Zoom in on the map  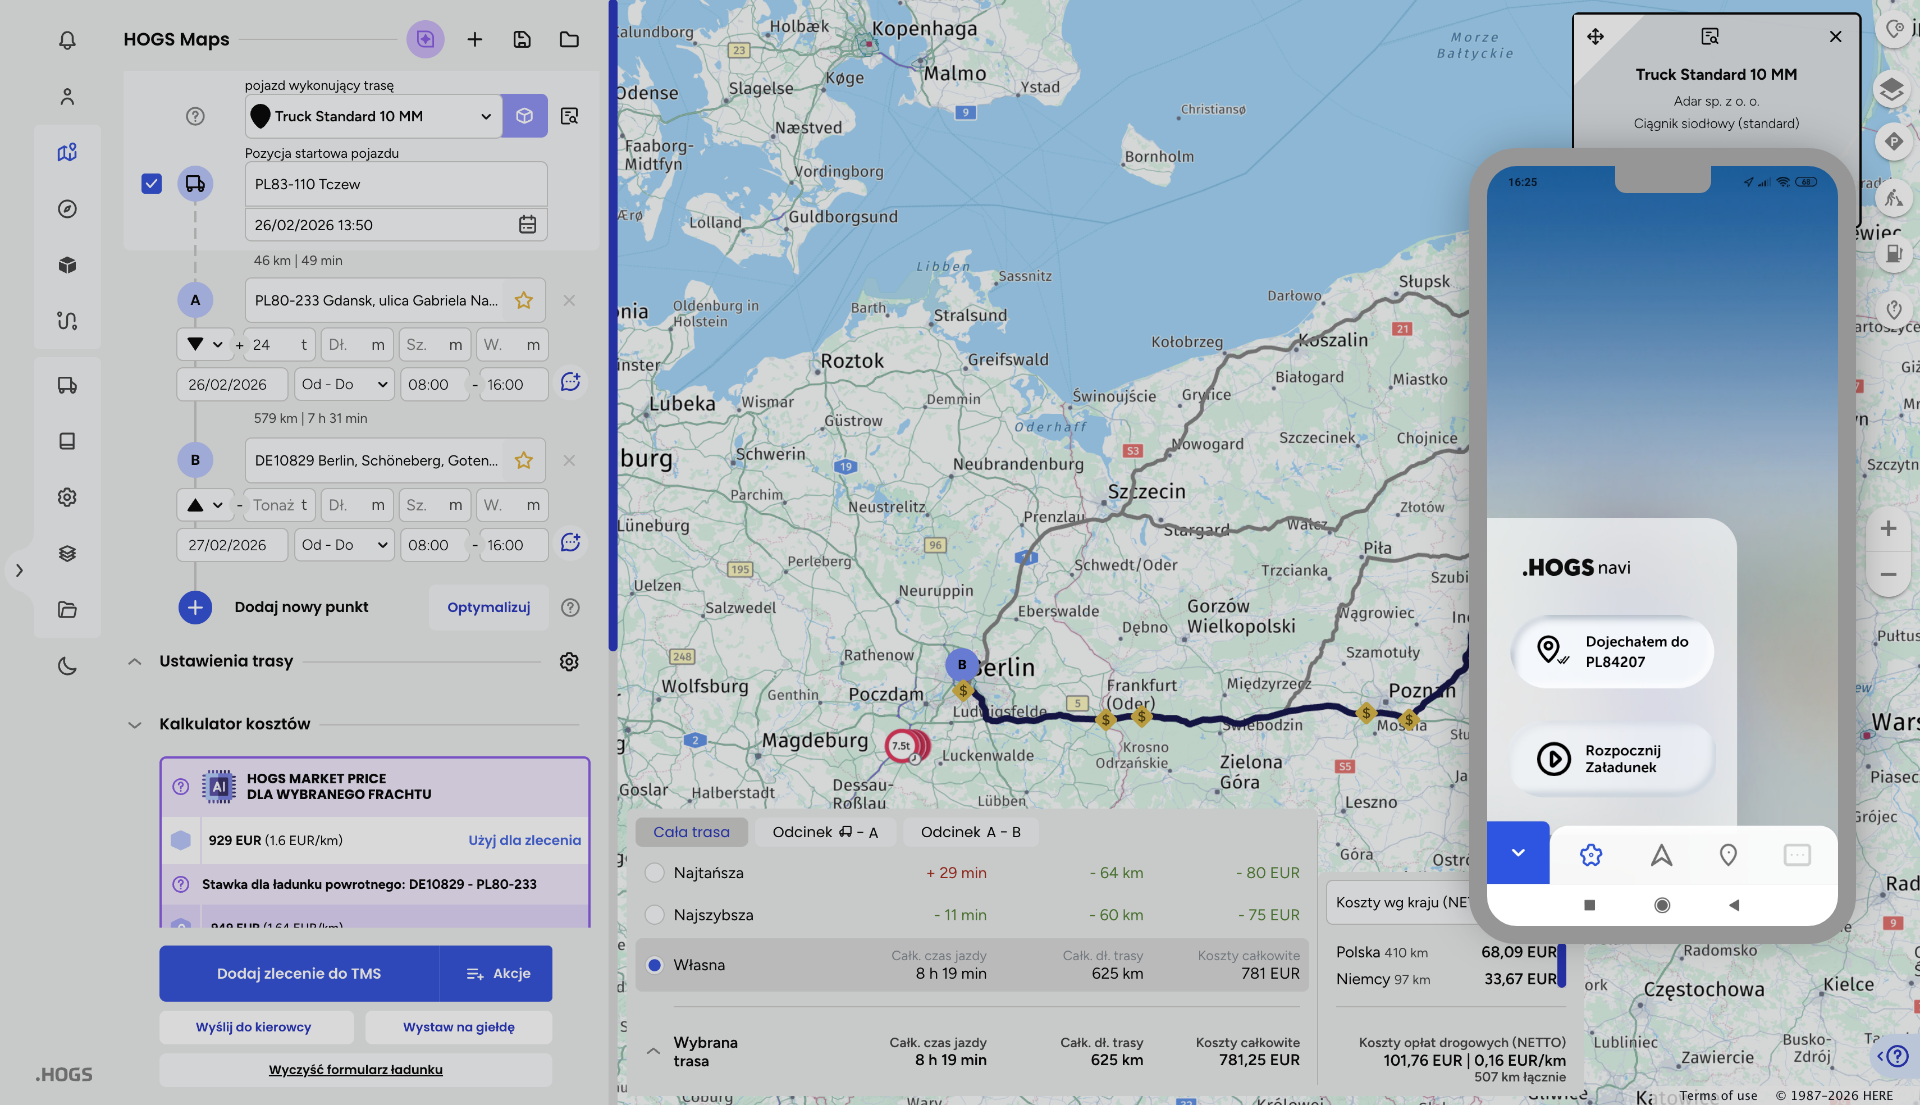(1888, 529)
